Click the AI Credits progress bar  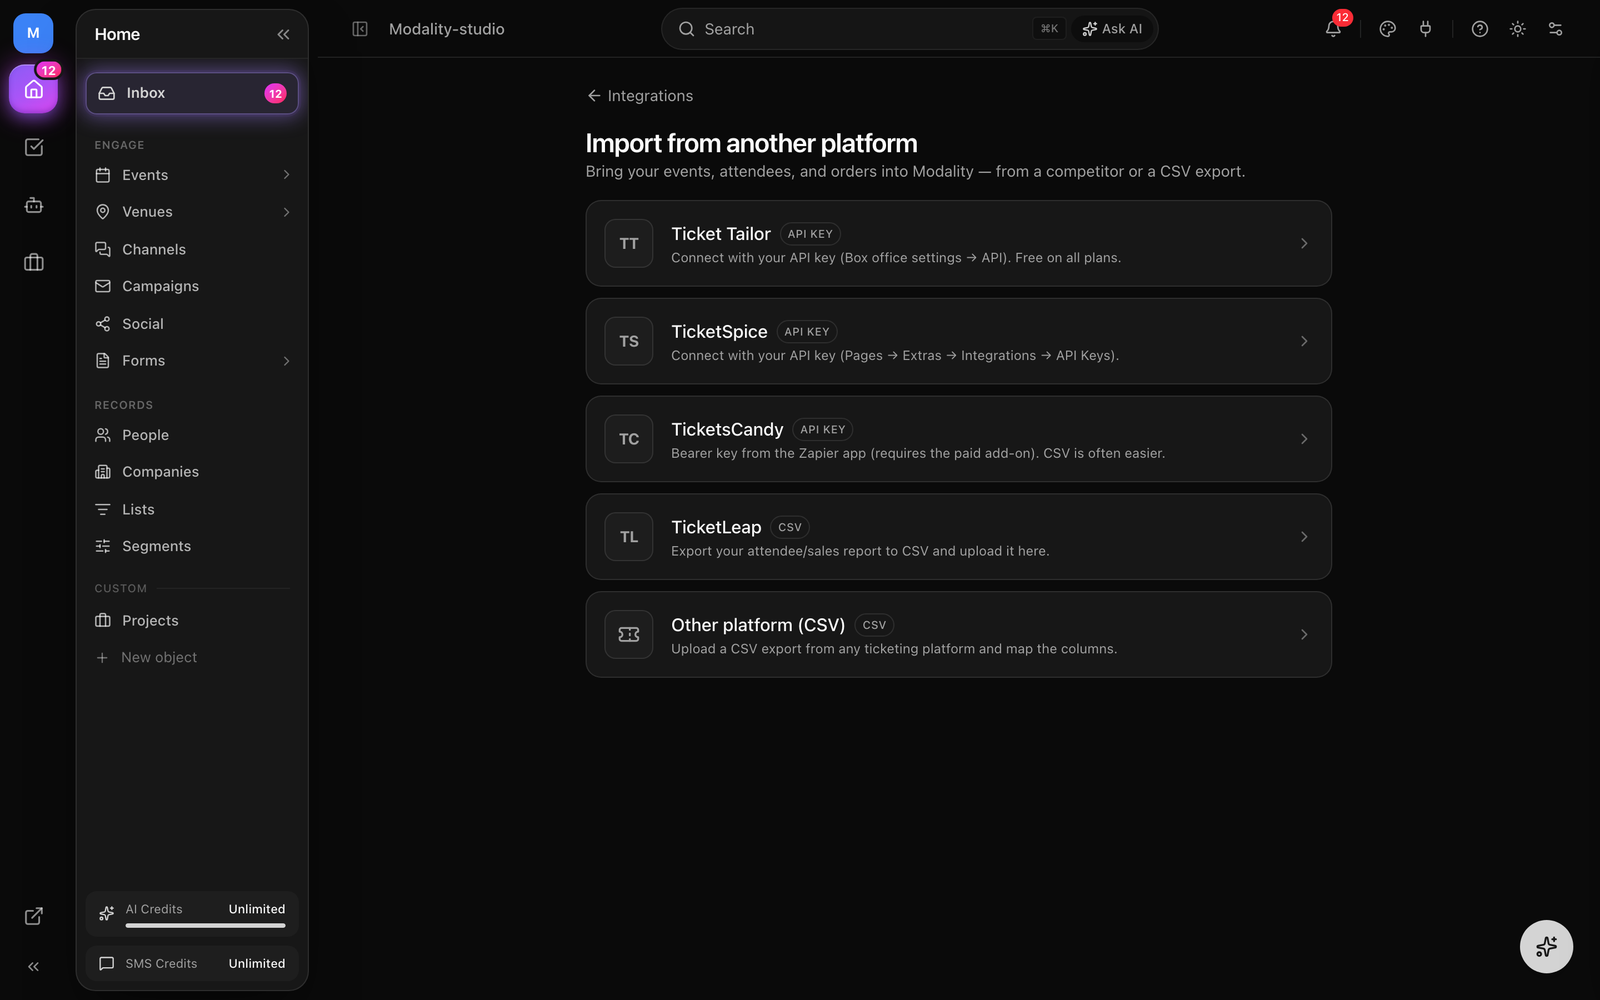click(x=205, y=926)
